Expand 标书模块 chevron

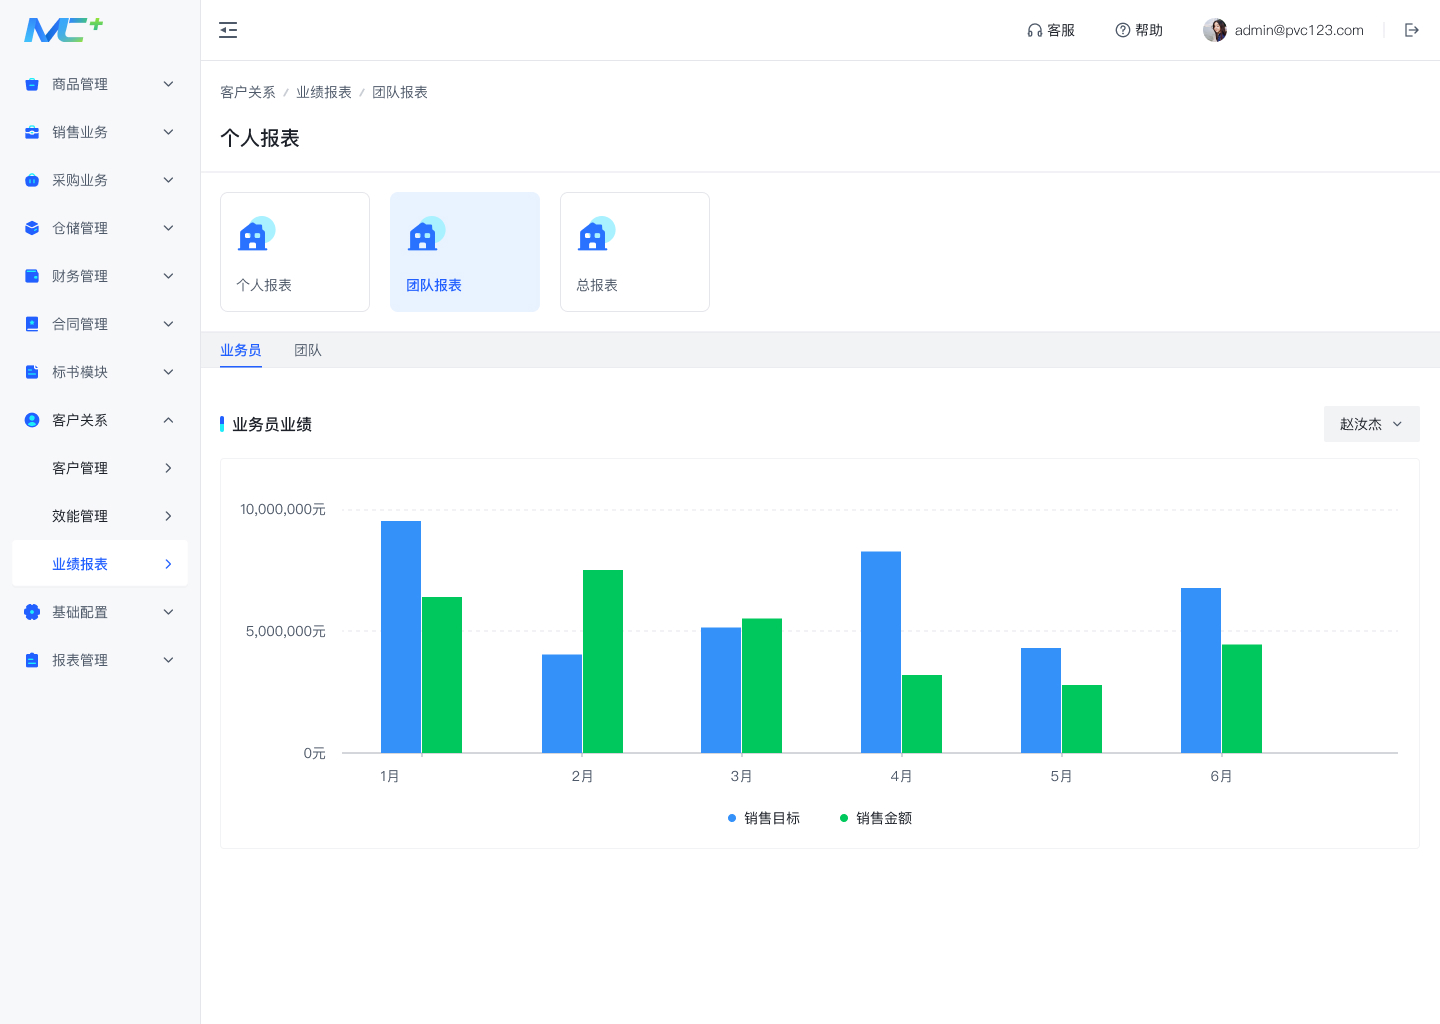pos(168,372)
